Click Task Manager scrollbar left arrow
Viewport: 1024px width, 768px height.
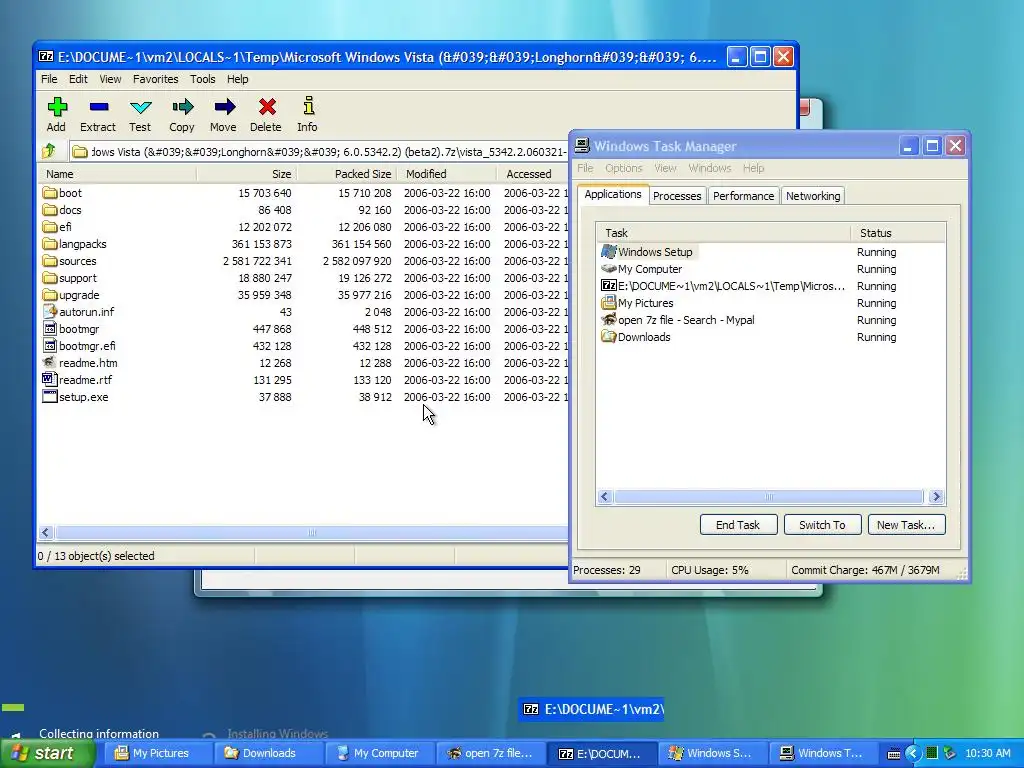605,497
